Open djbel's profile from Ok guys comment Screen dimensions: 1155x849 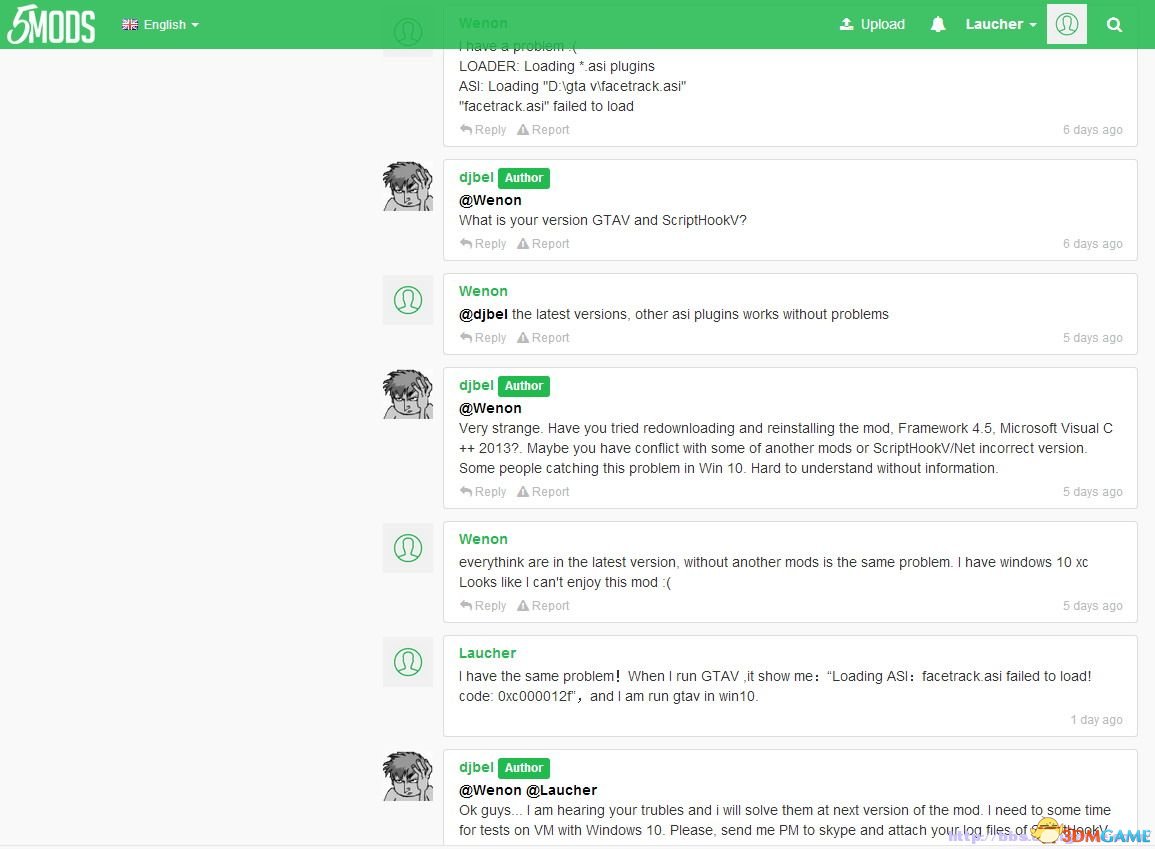476,767
